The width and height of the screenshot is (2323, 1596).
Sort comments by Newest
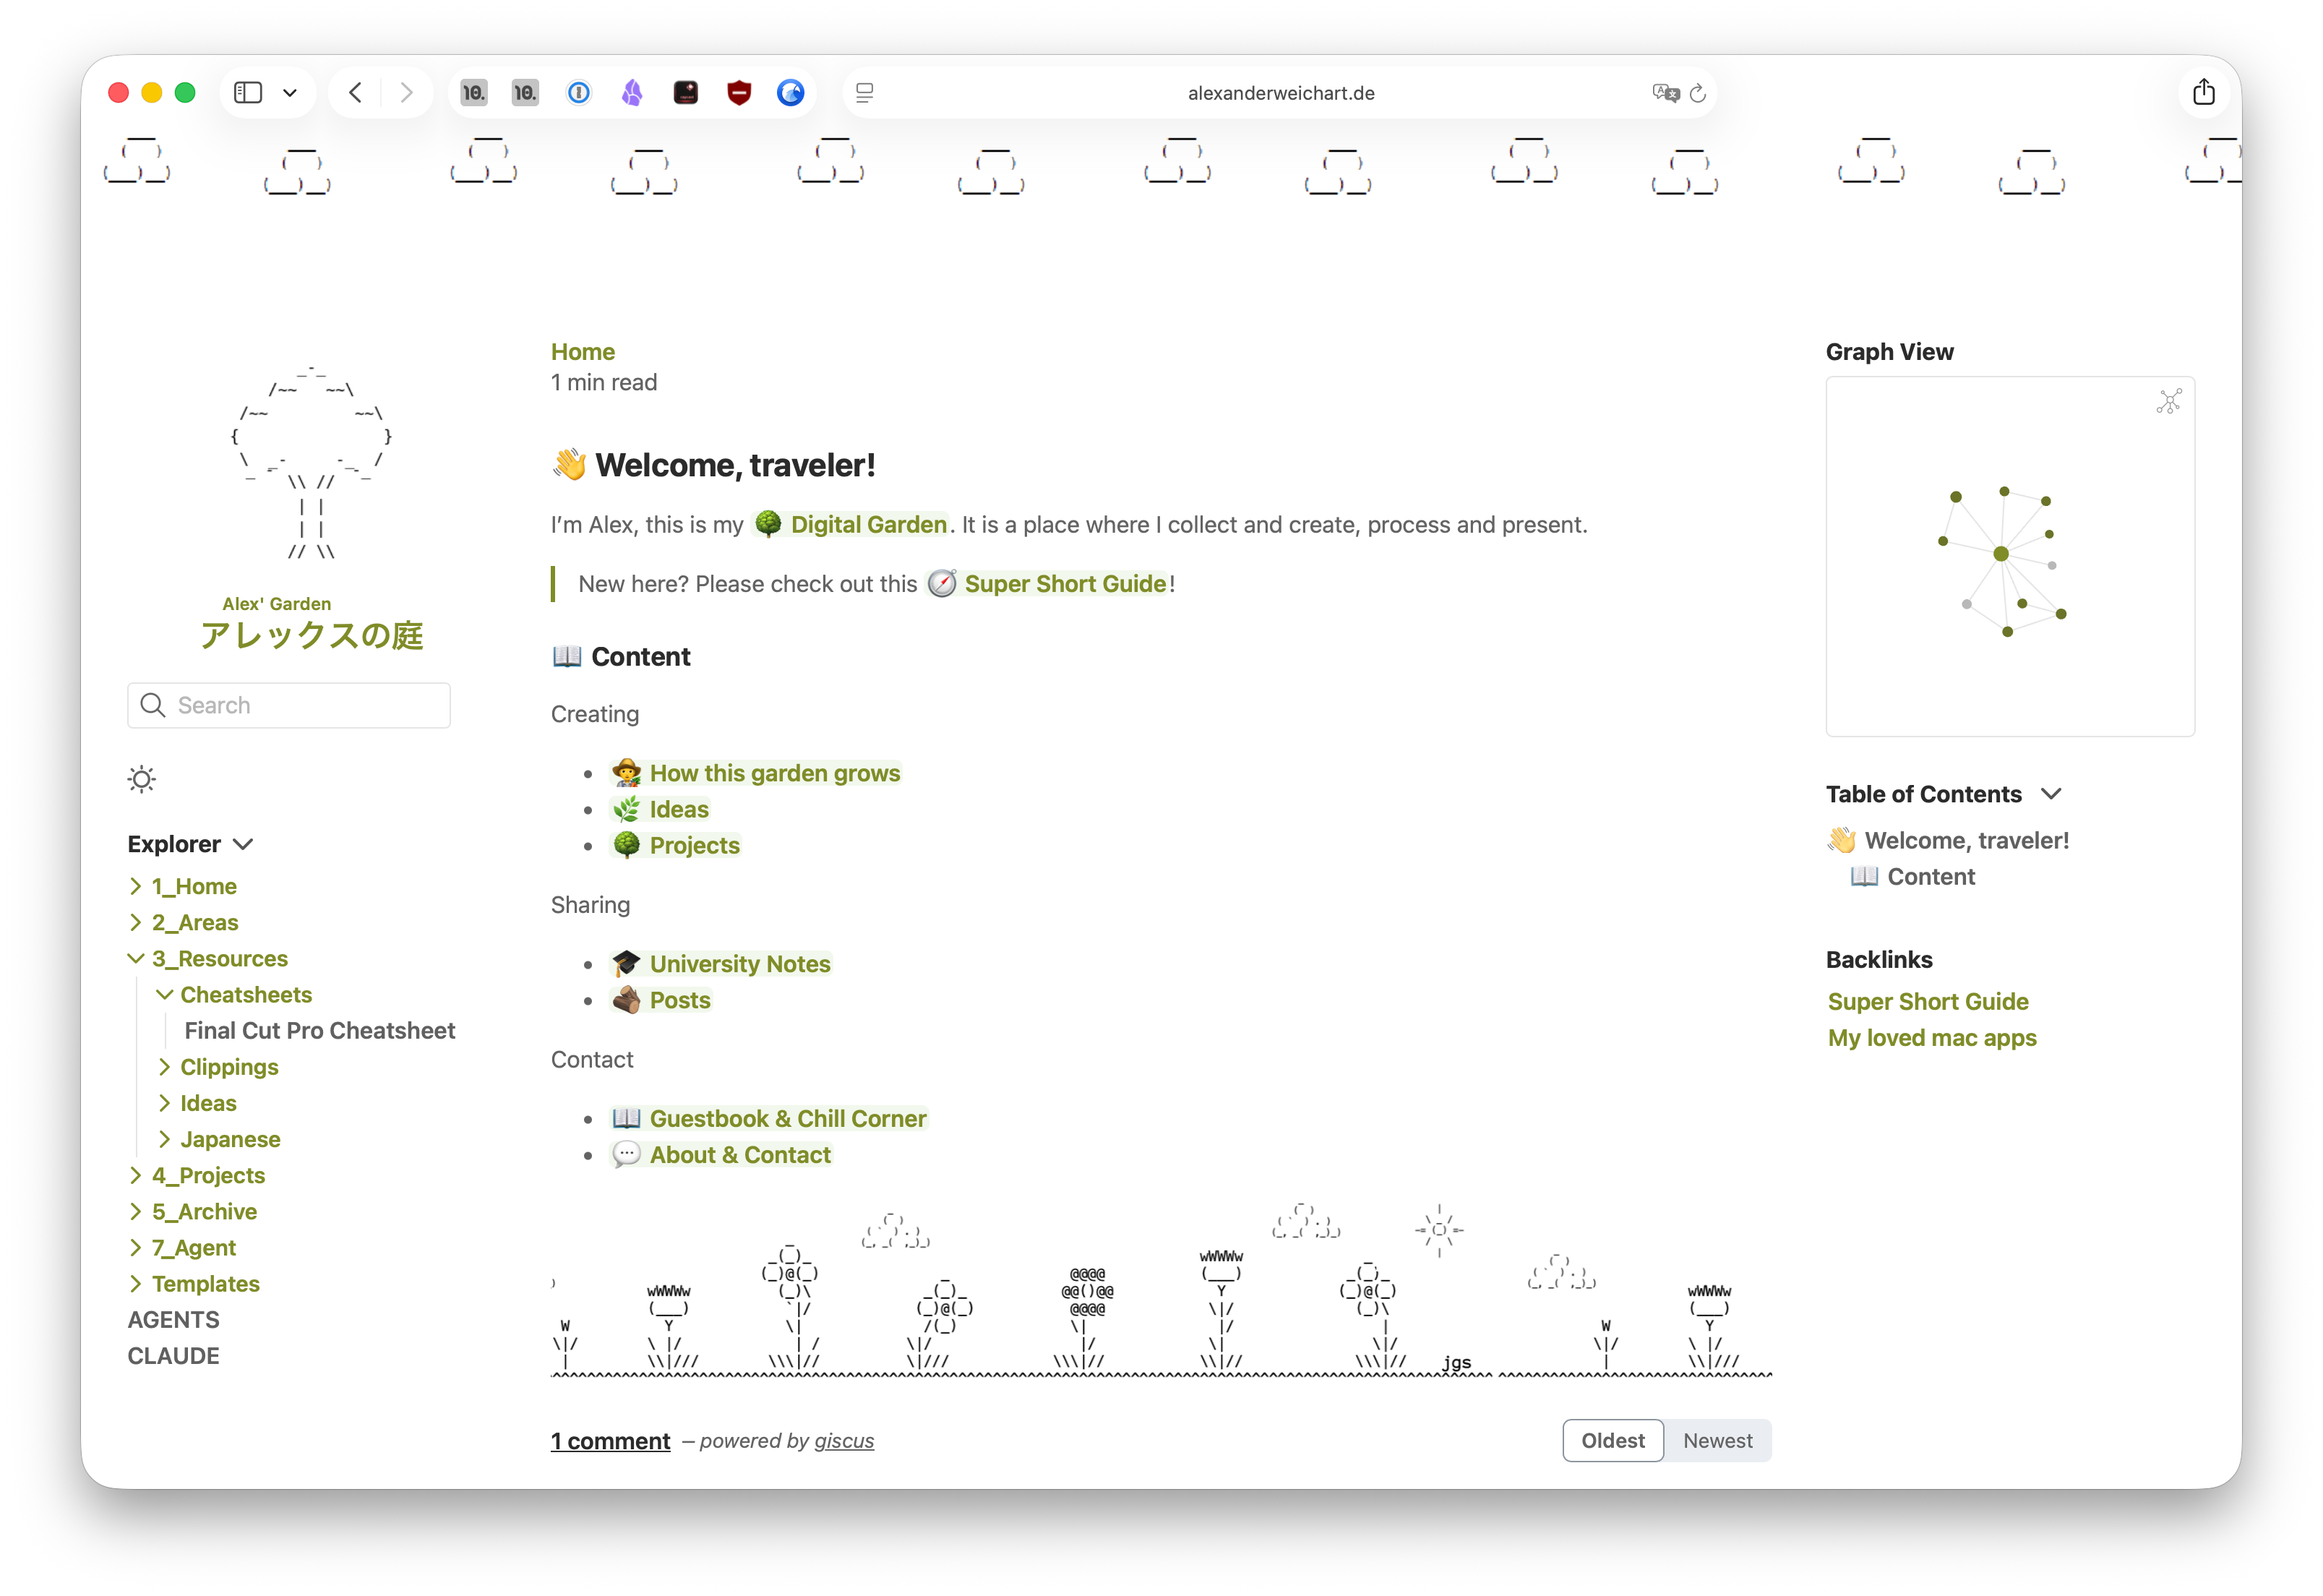pyautogui.click(x=1717, y=1440)
